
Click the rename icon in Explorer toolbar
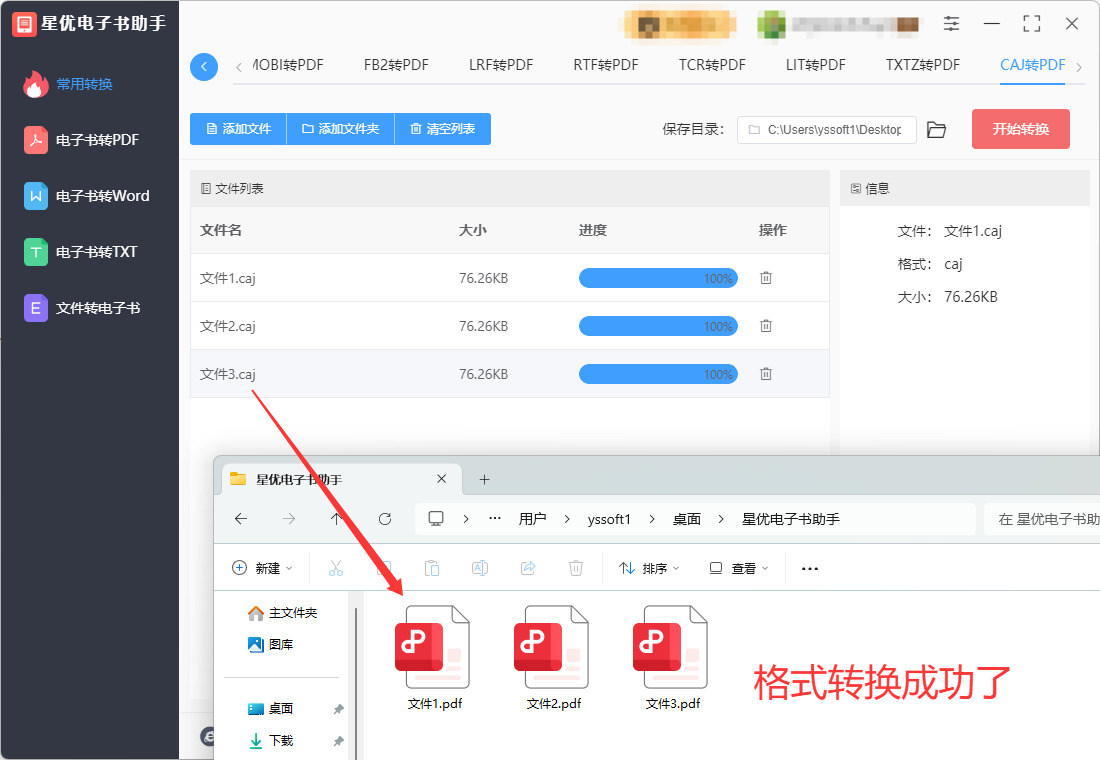click(480, 568)
